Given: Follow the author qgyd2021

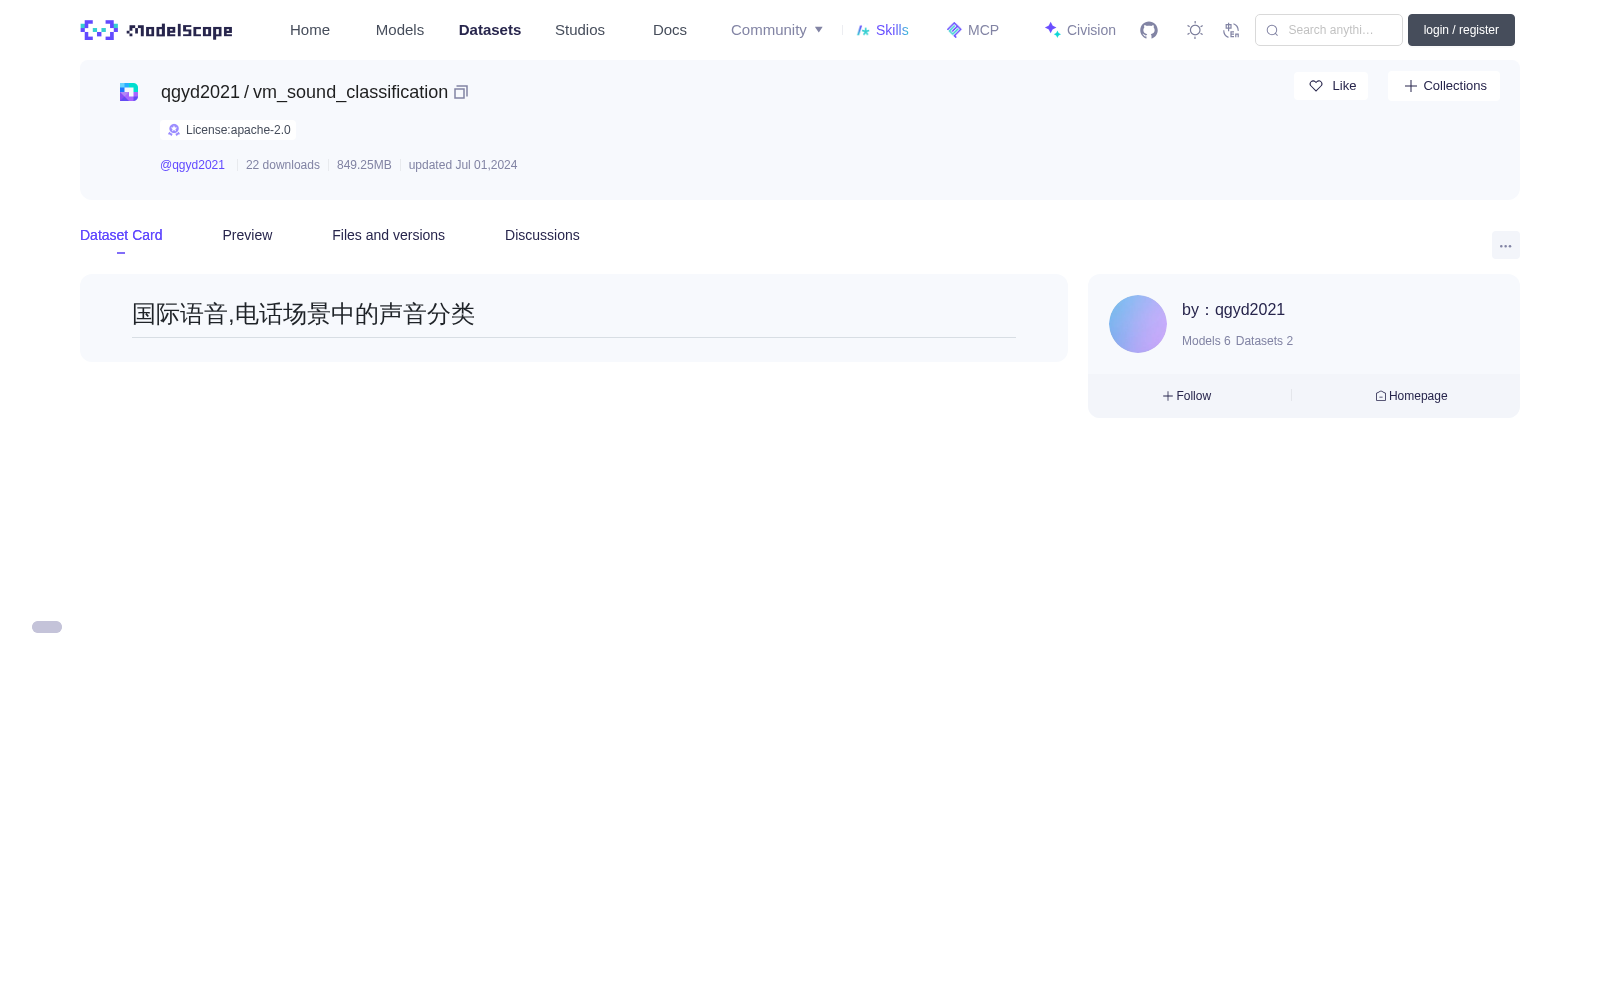Looking at the screenshot, I should tap(1187, 396).
